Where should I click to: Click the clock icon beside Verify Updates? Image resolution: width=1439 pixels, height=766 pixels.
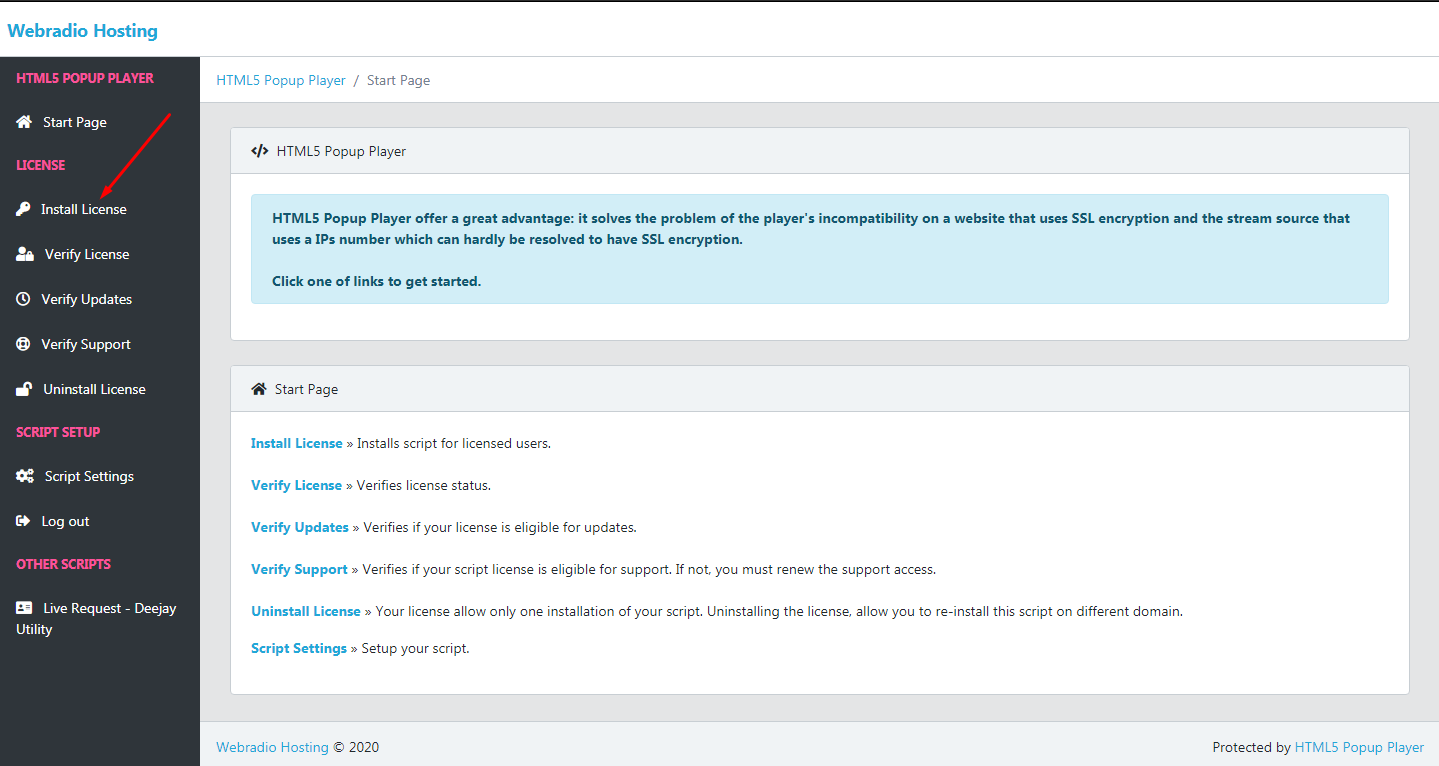pos(23,299)
